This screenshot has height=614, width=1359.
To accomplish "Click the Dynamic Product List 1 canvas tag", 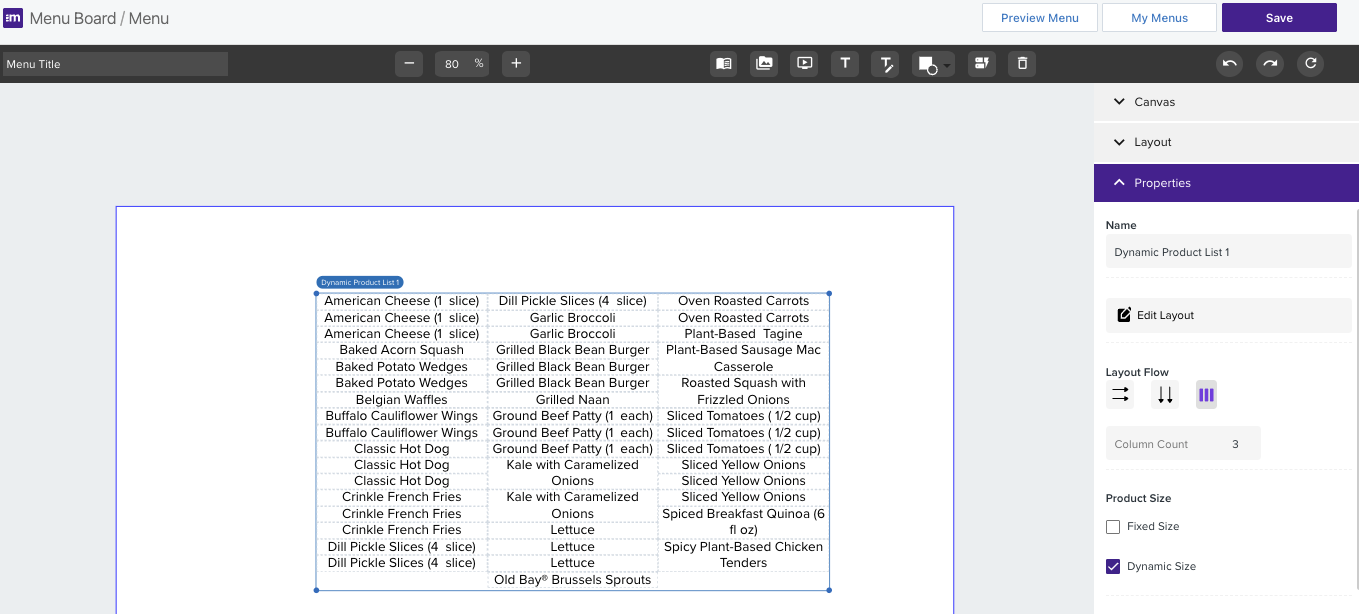I will click(x=360, y=283).
